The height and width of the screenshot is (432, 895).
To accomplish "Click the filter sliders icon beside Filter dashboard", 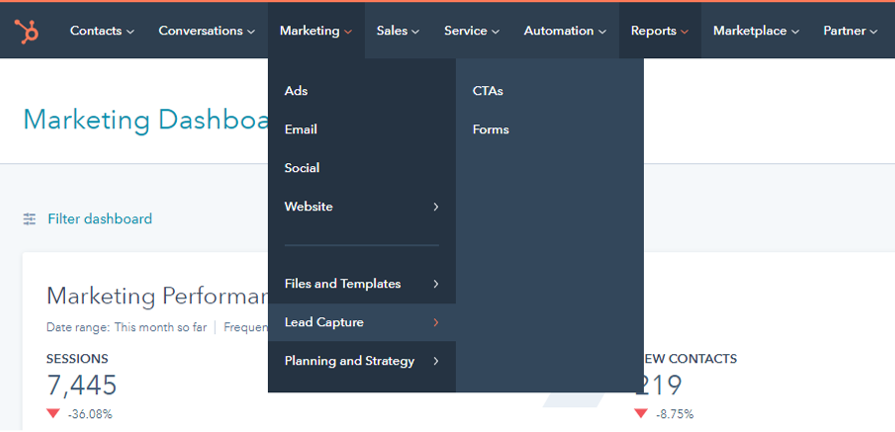I will [29, 219].
